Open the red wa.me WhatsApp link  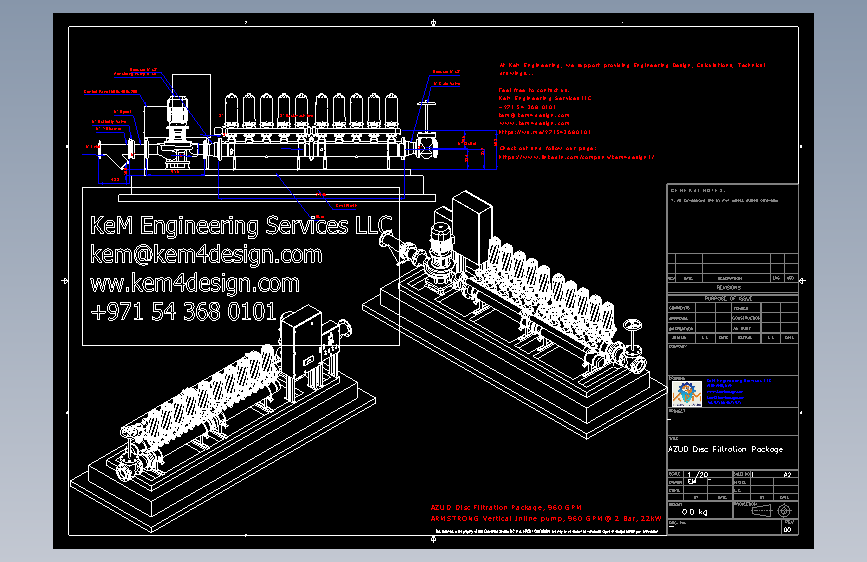545,132
